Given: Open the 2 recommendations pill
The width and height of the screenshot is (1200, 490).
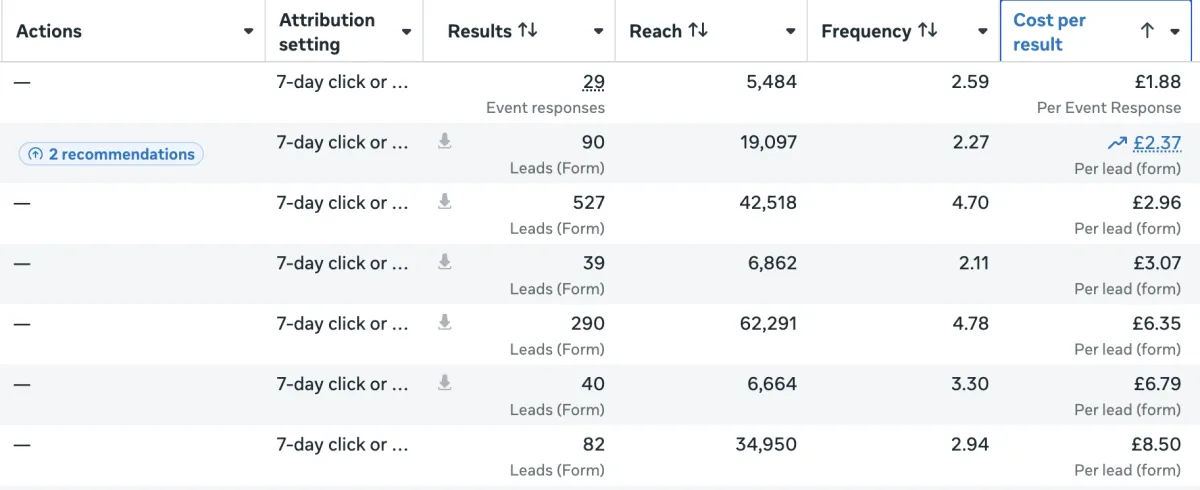Looking at the screenshot, I should pyautogui.click(x=111, y=154).
